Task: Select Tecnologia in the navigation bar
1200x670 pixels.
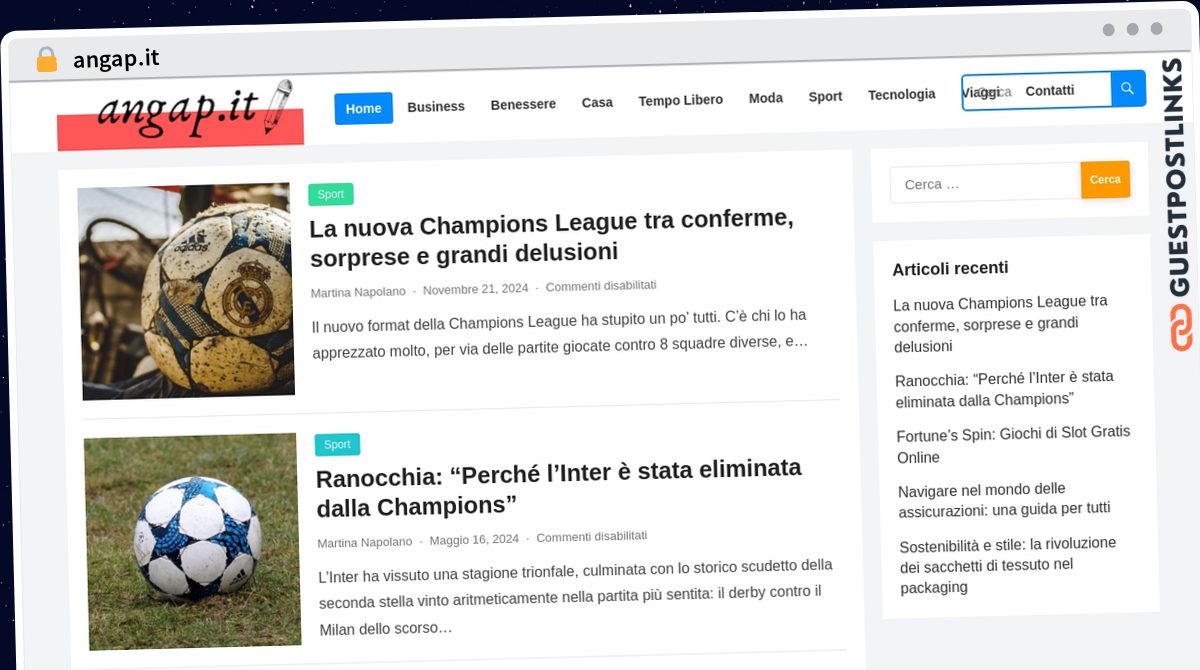Action: (x=901, y=94)
